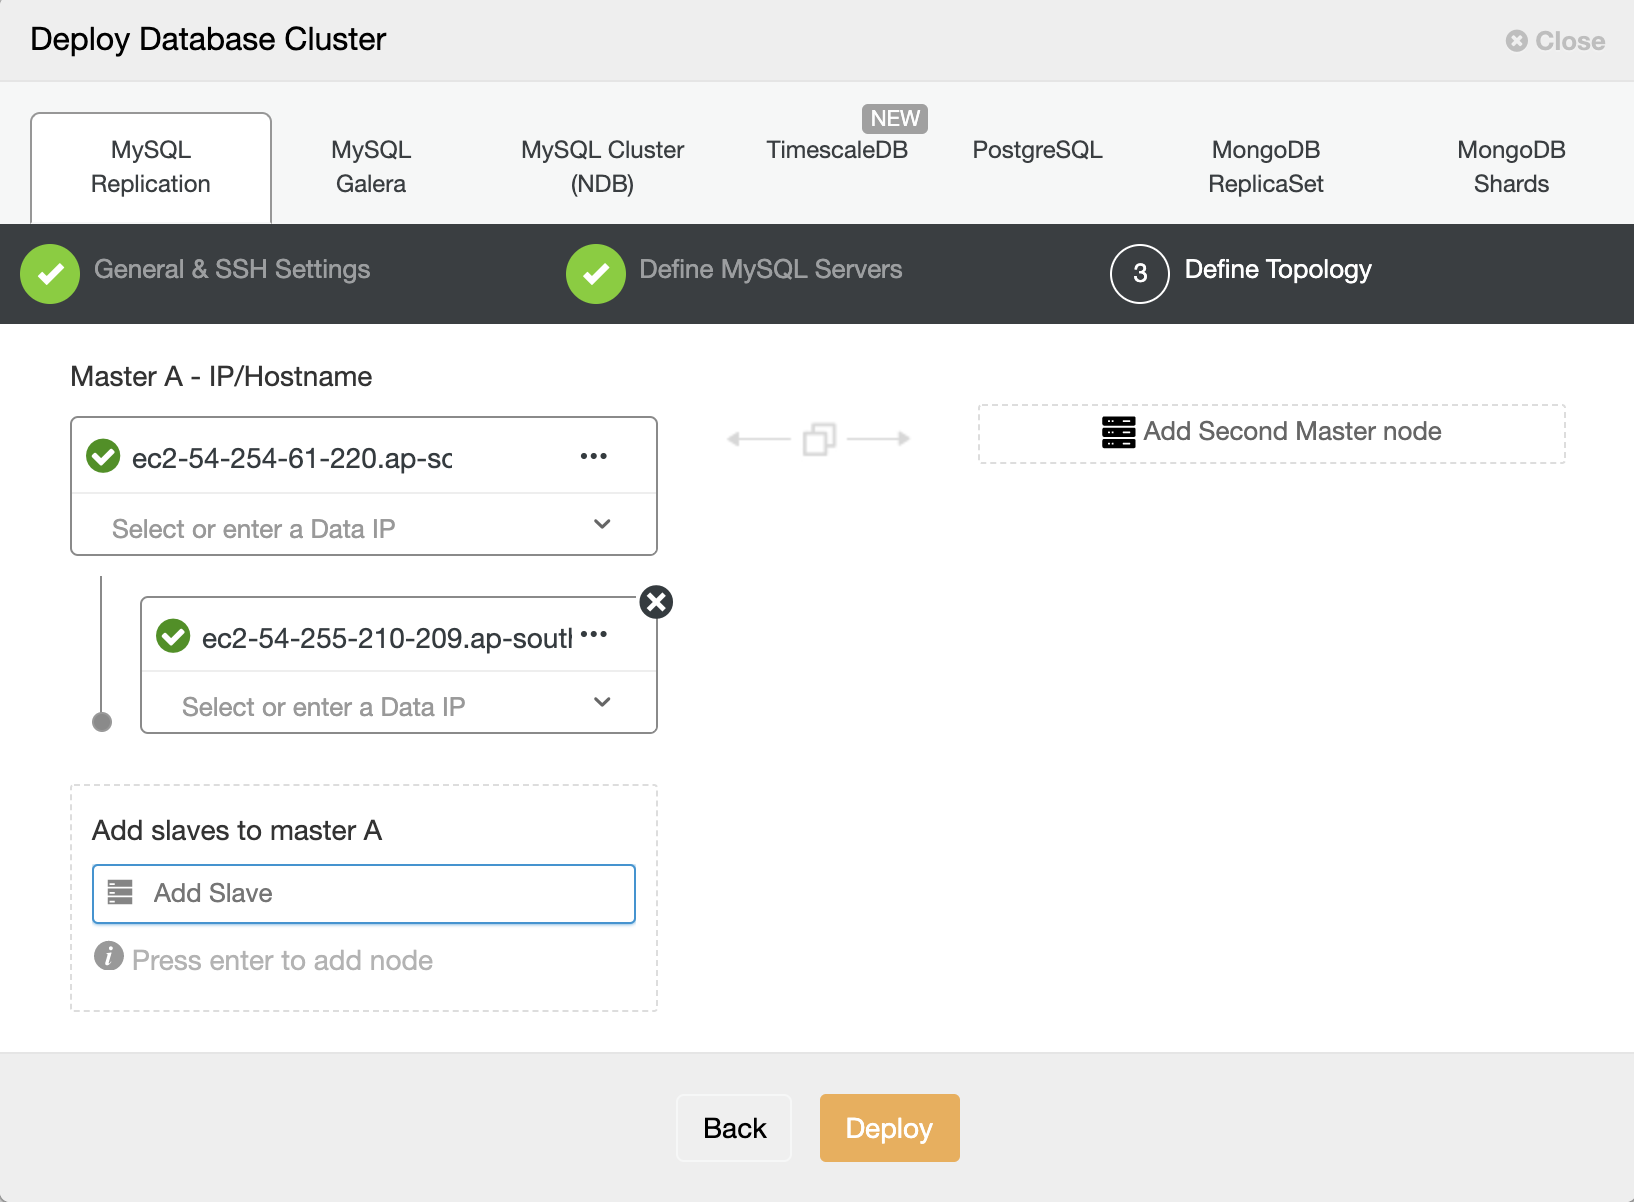Click the Define MySQL Servers checkmark

[596, 273]
